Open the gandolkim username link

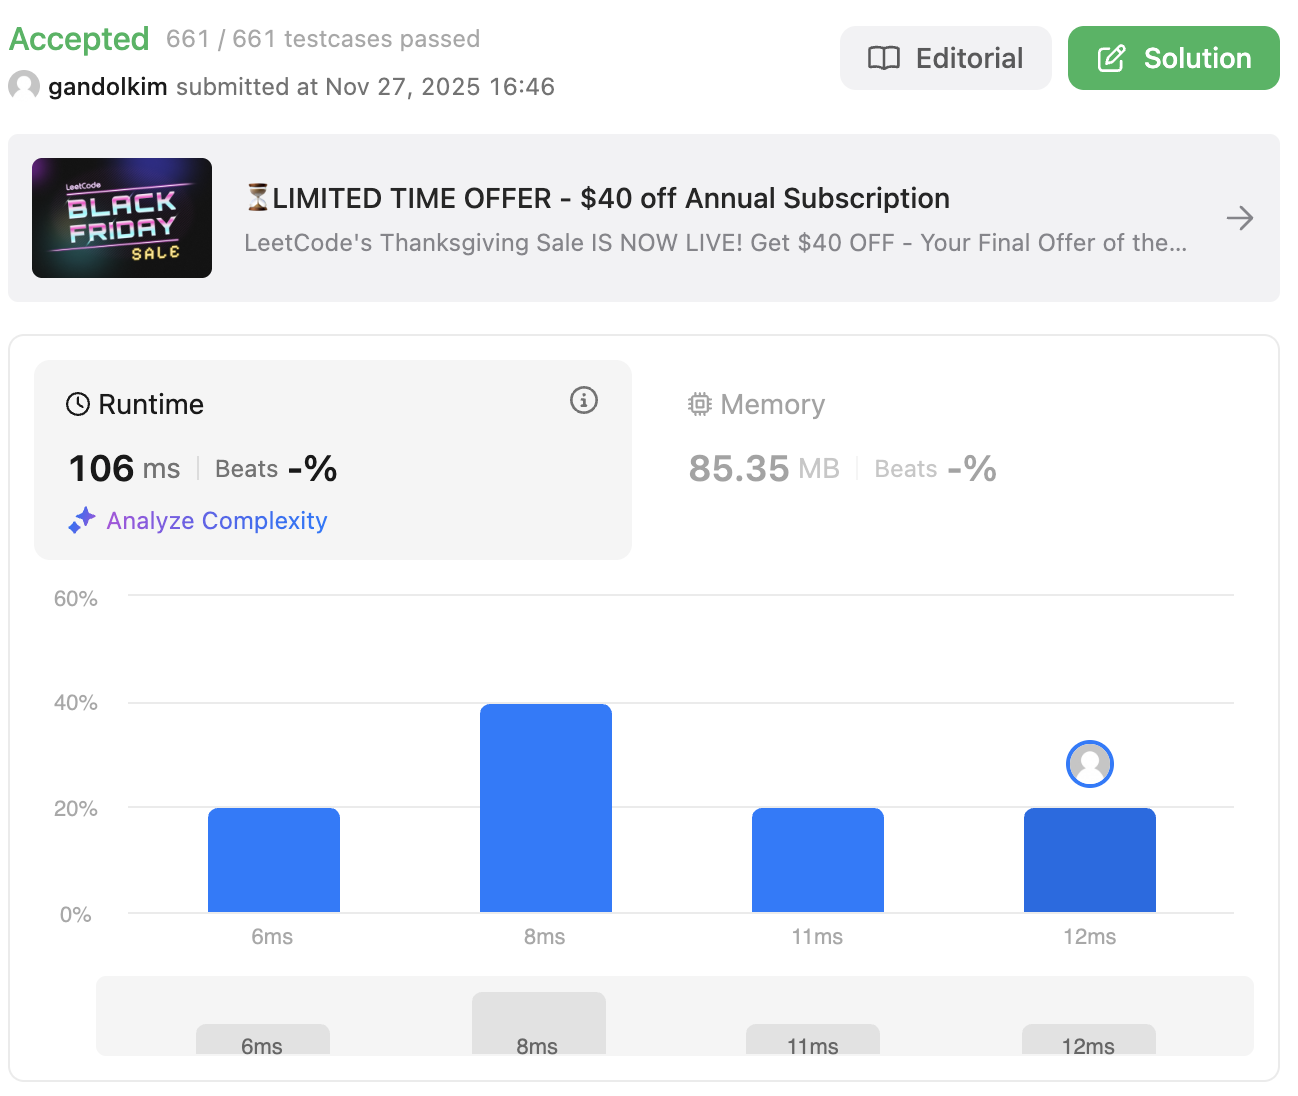pos(108,87)
